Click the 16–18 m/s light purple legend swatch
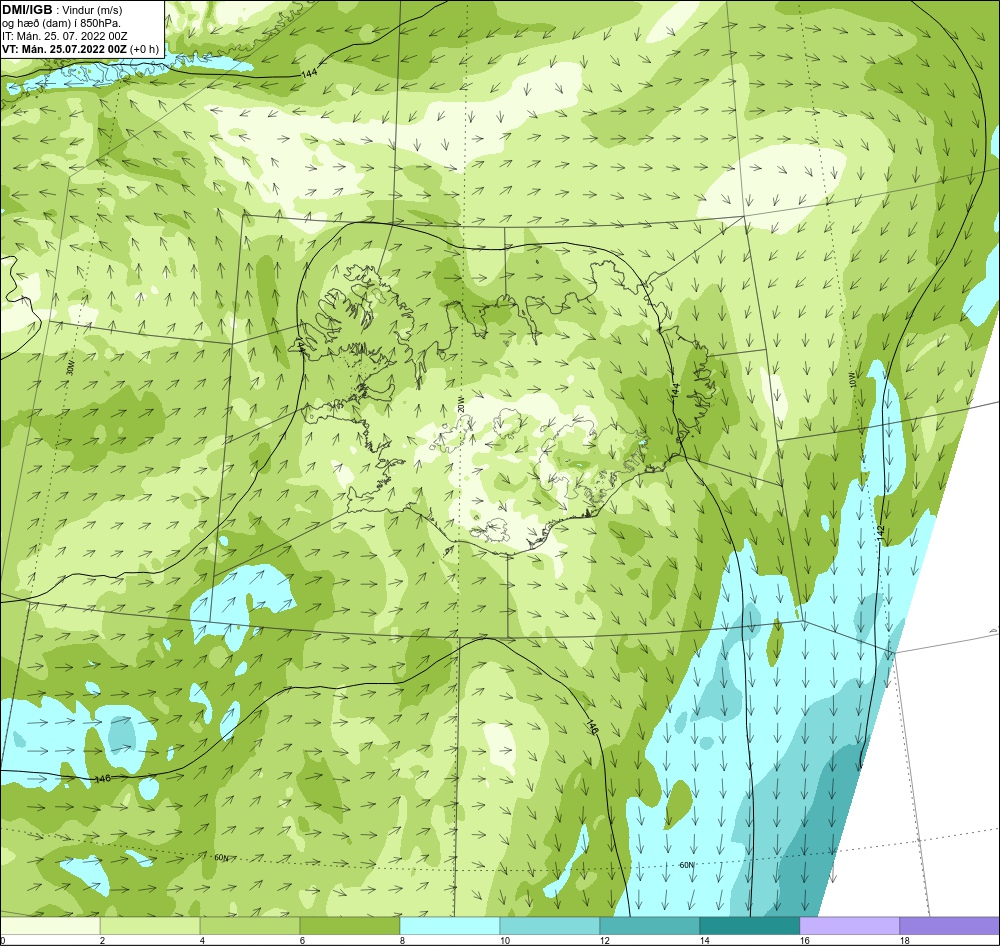The image size is (1000, 946). click(x=849, y=926)
